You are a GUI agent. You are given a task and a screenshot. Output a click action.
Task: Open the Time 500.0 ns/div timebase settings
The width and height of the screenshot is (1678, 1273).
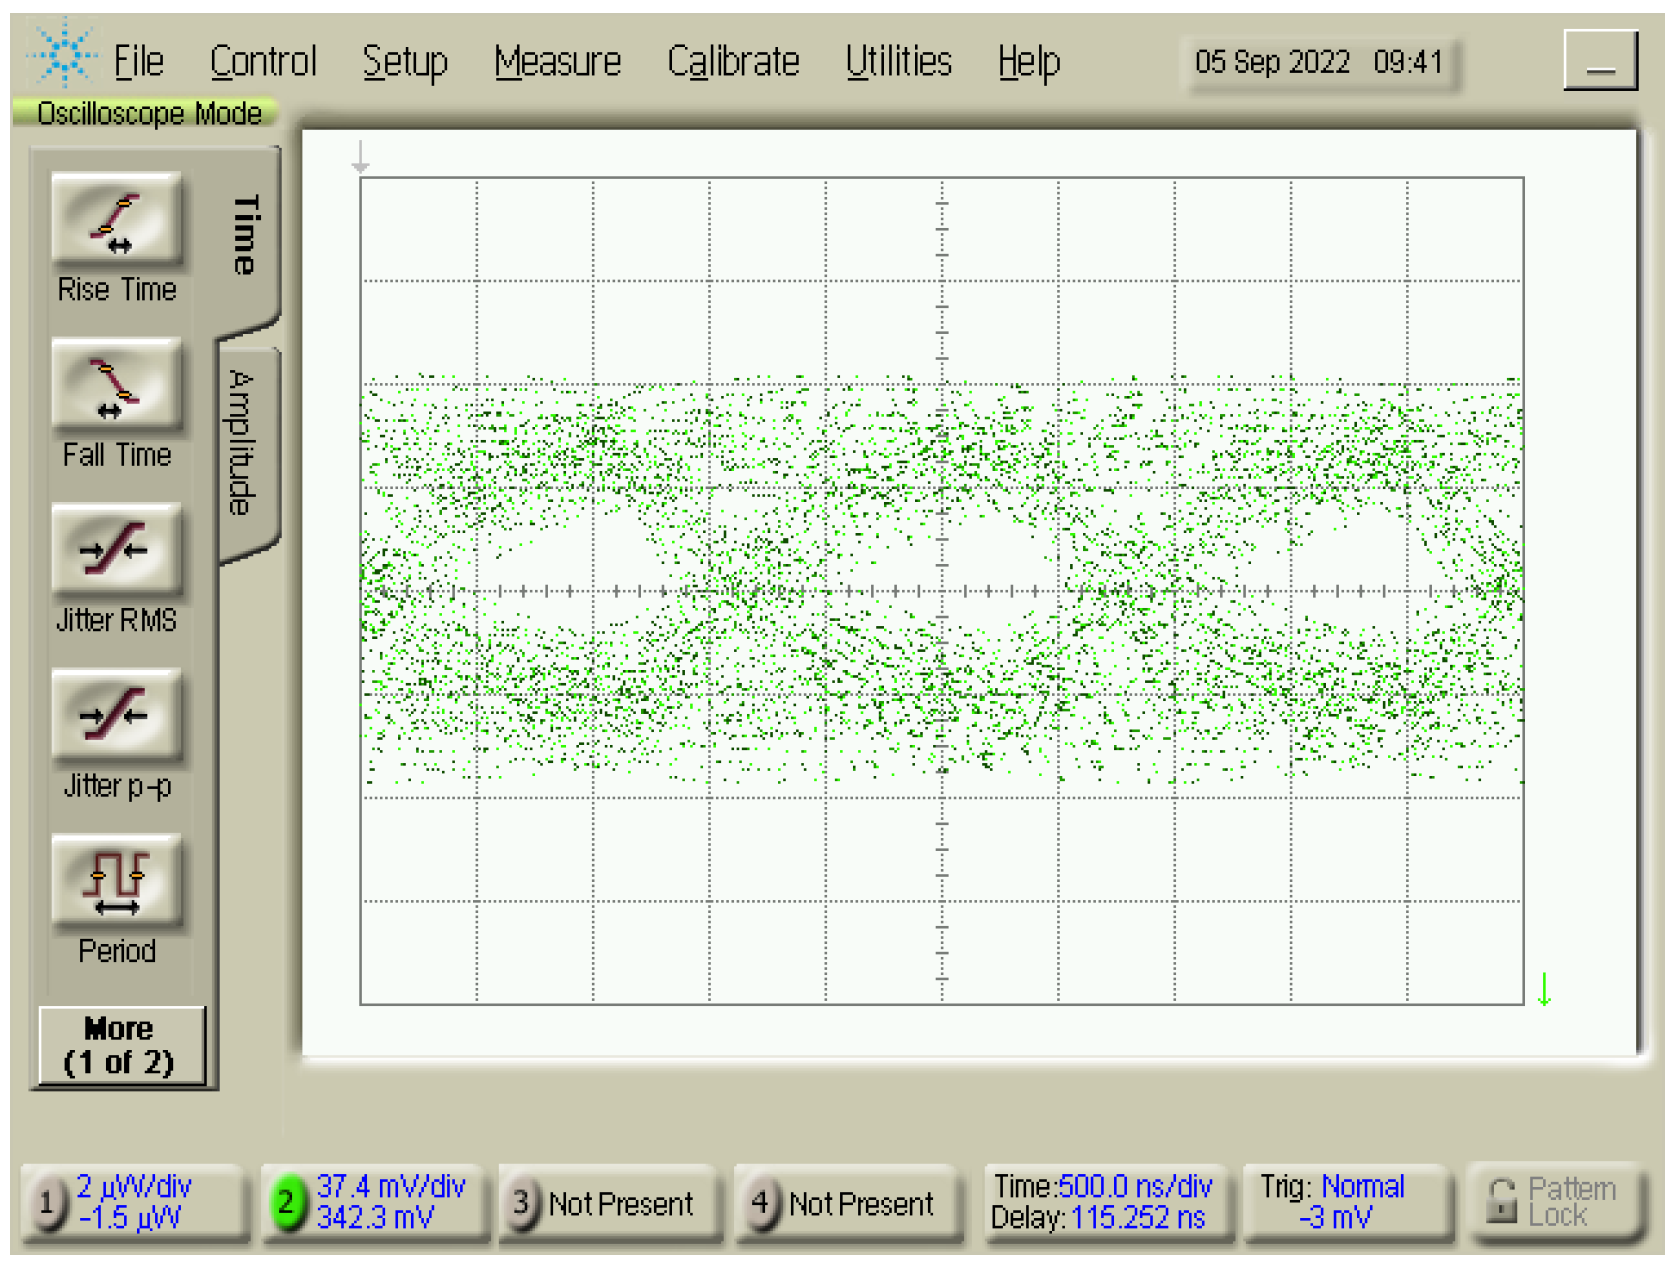point(1103,1186)
